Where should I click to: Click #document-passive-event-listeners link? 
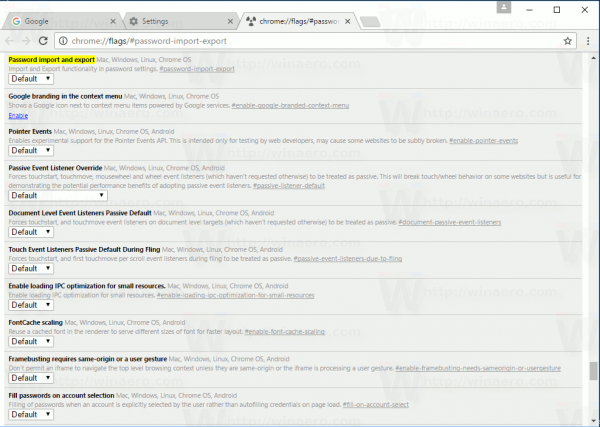pyautogui.click(x=450, y=222)
